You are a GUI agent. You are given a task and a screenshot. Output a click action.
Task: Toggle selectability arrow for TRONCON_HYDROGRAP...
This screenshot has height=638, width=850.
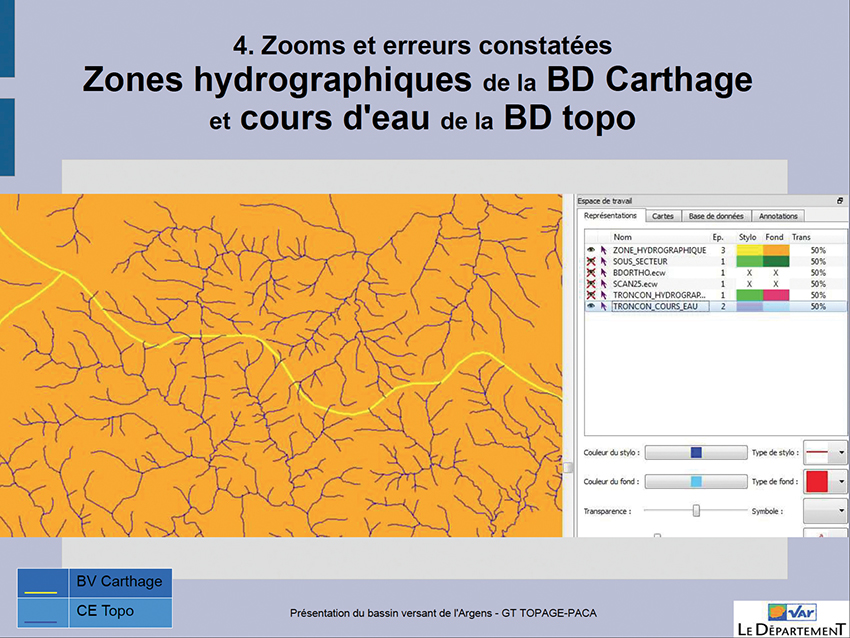coord(603,295)
